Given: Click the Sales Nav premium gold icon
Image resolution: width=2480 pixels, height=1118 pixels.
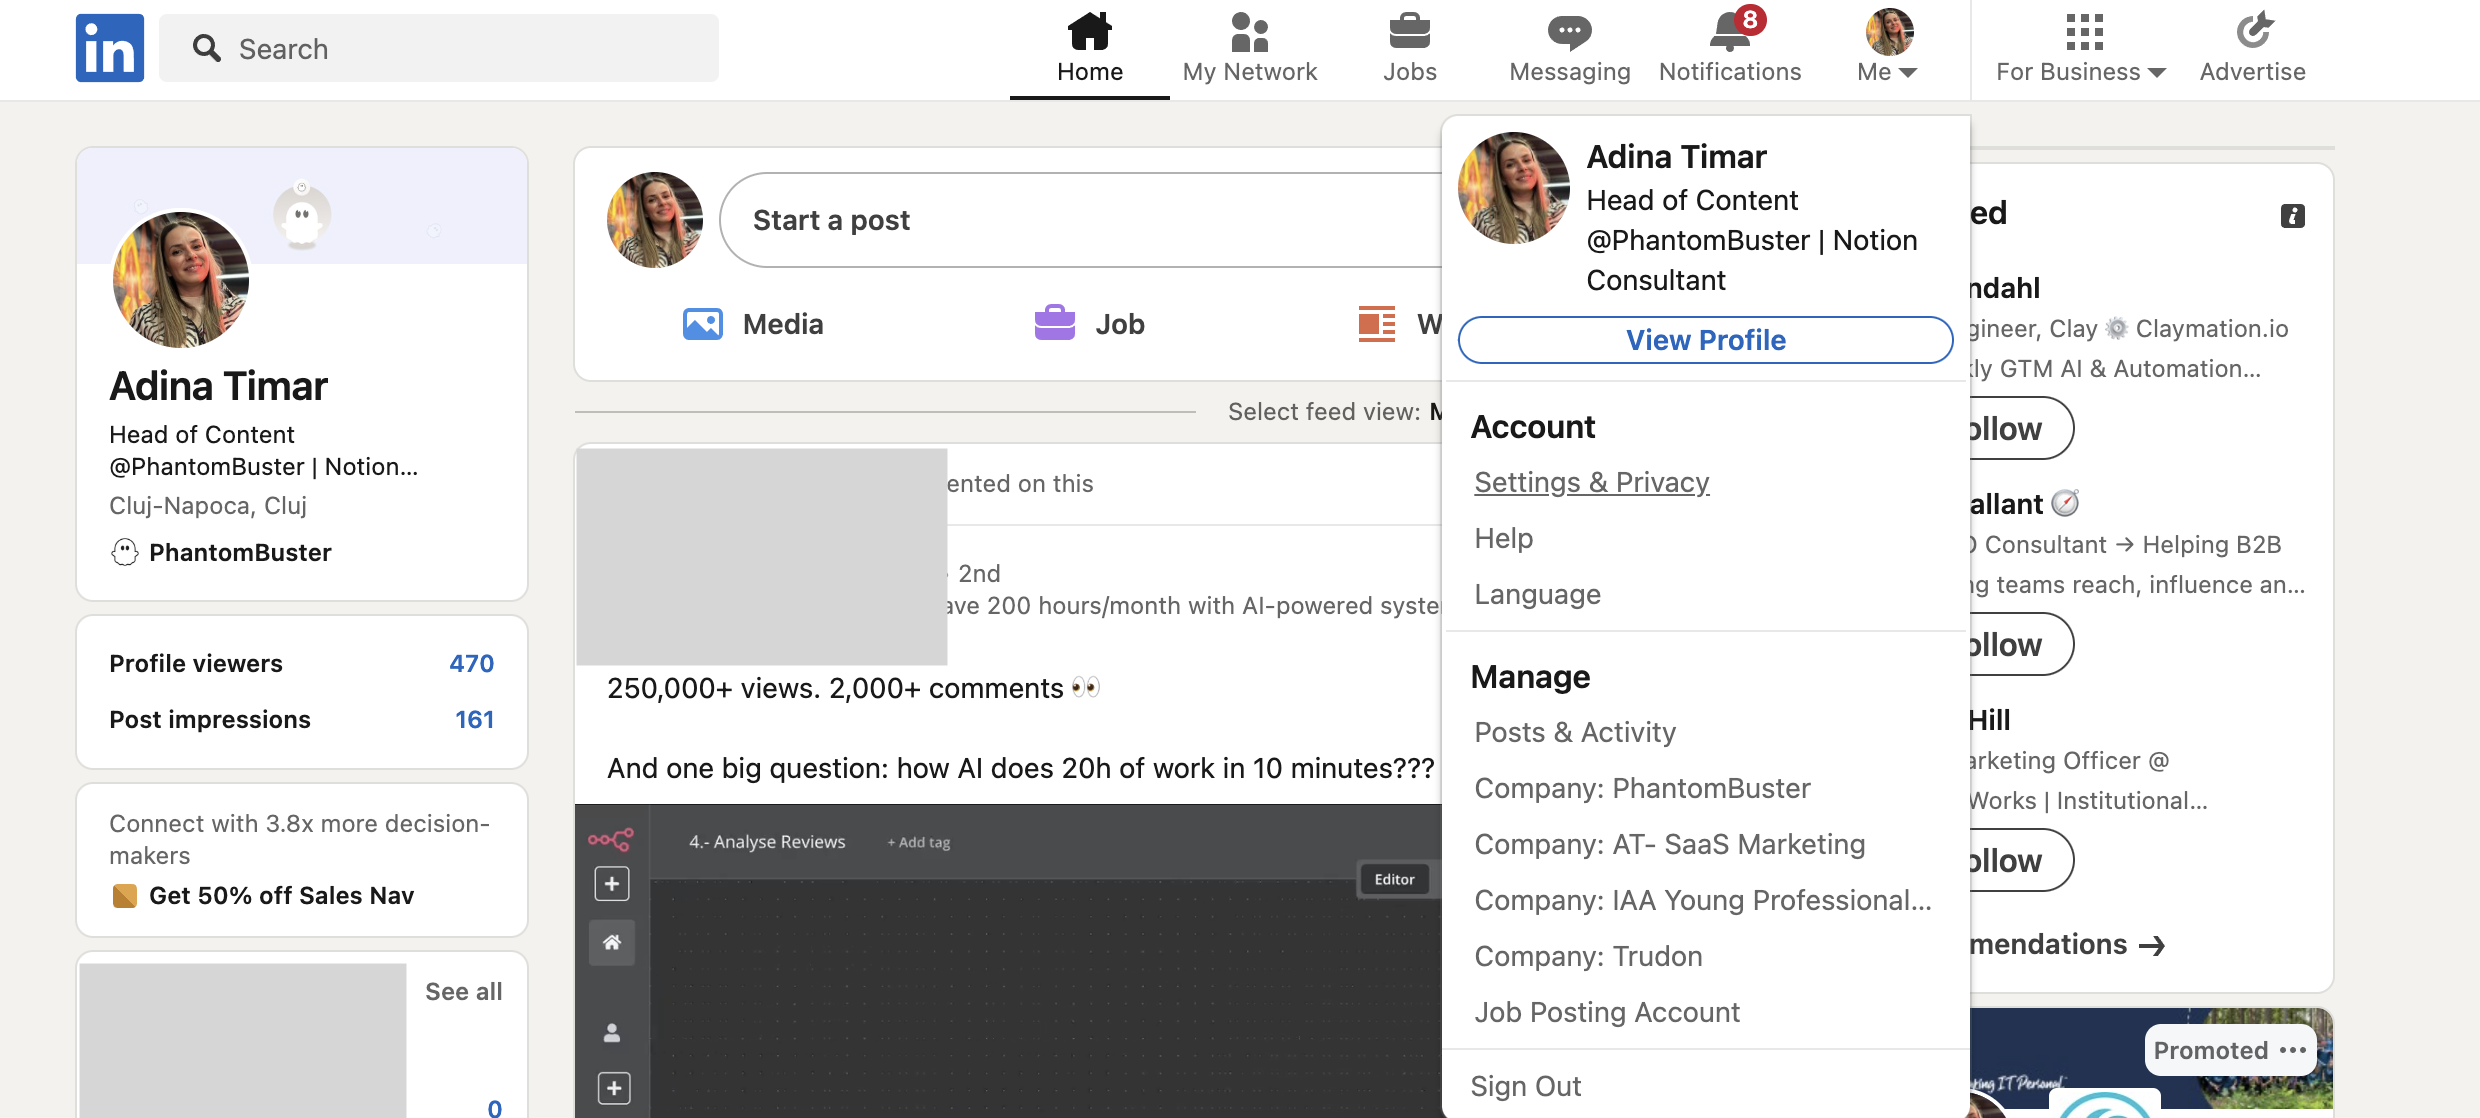Looking at the screenshot, I should pos(125,896).
